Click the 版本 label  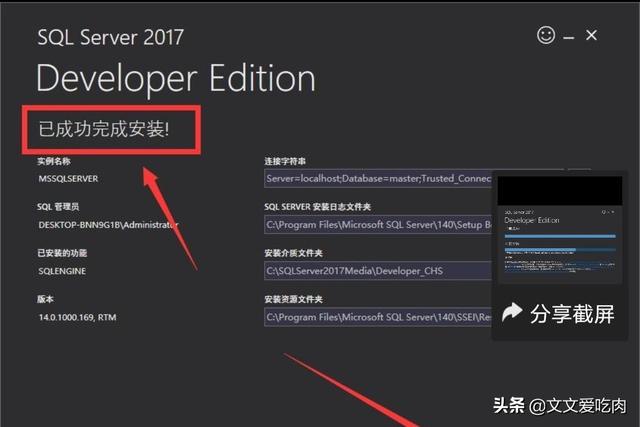[x=45, y=299]
